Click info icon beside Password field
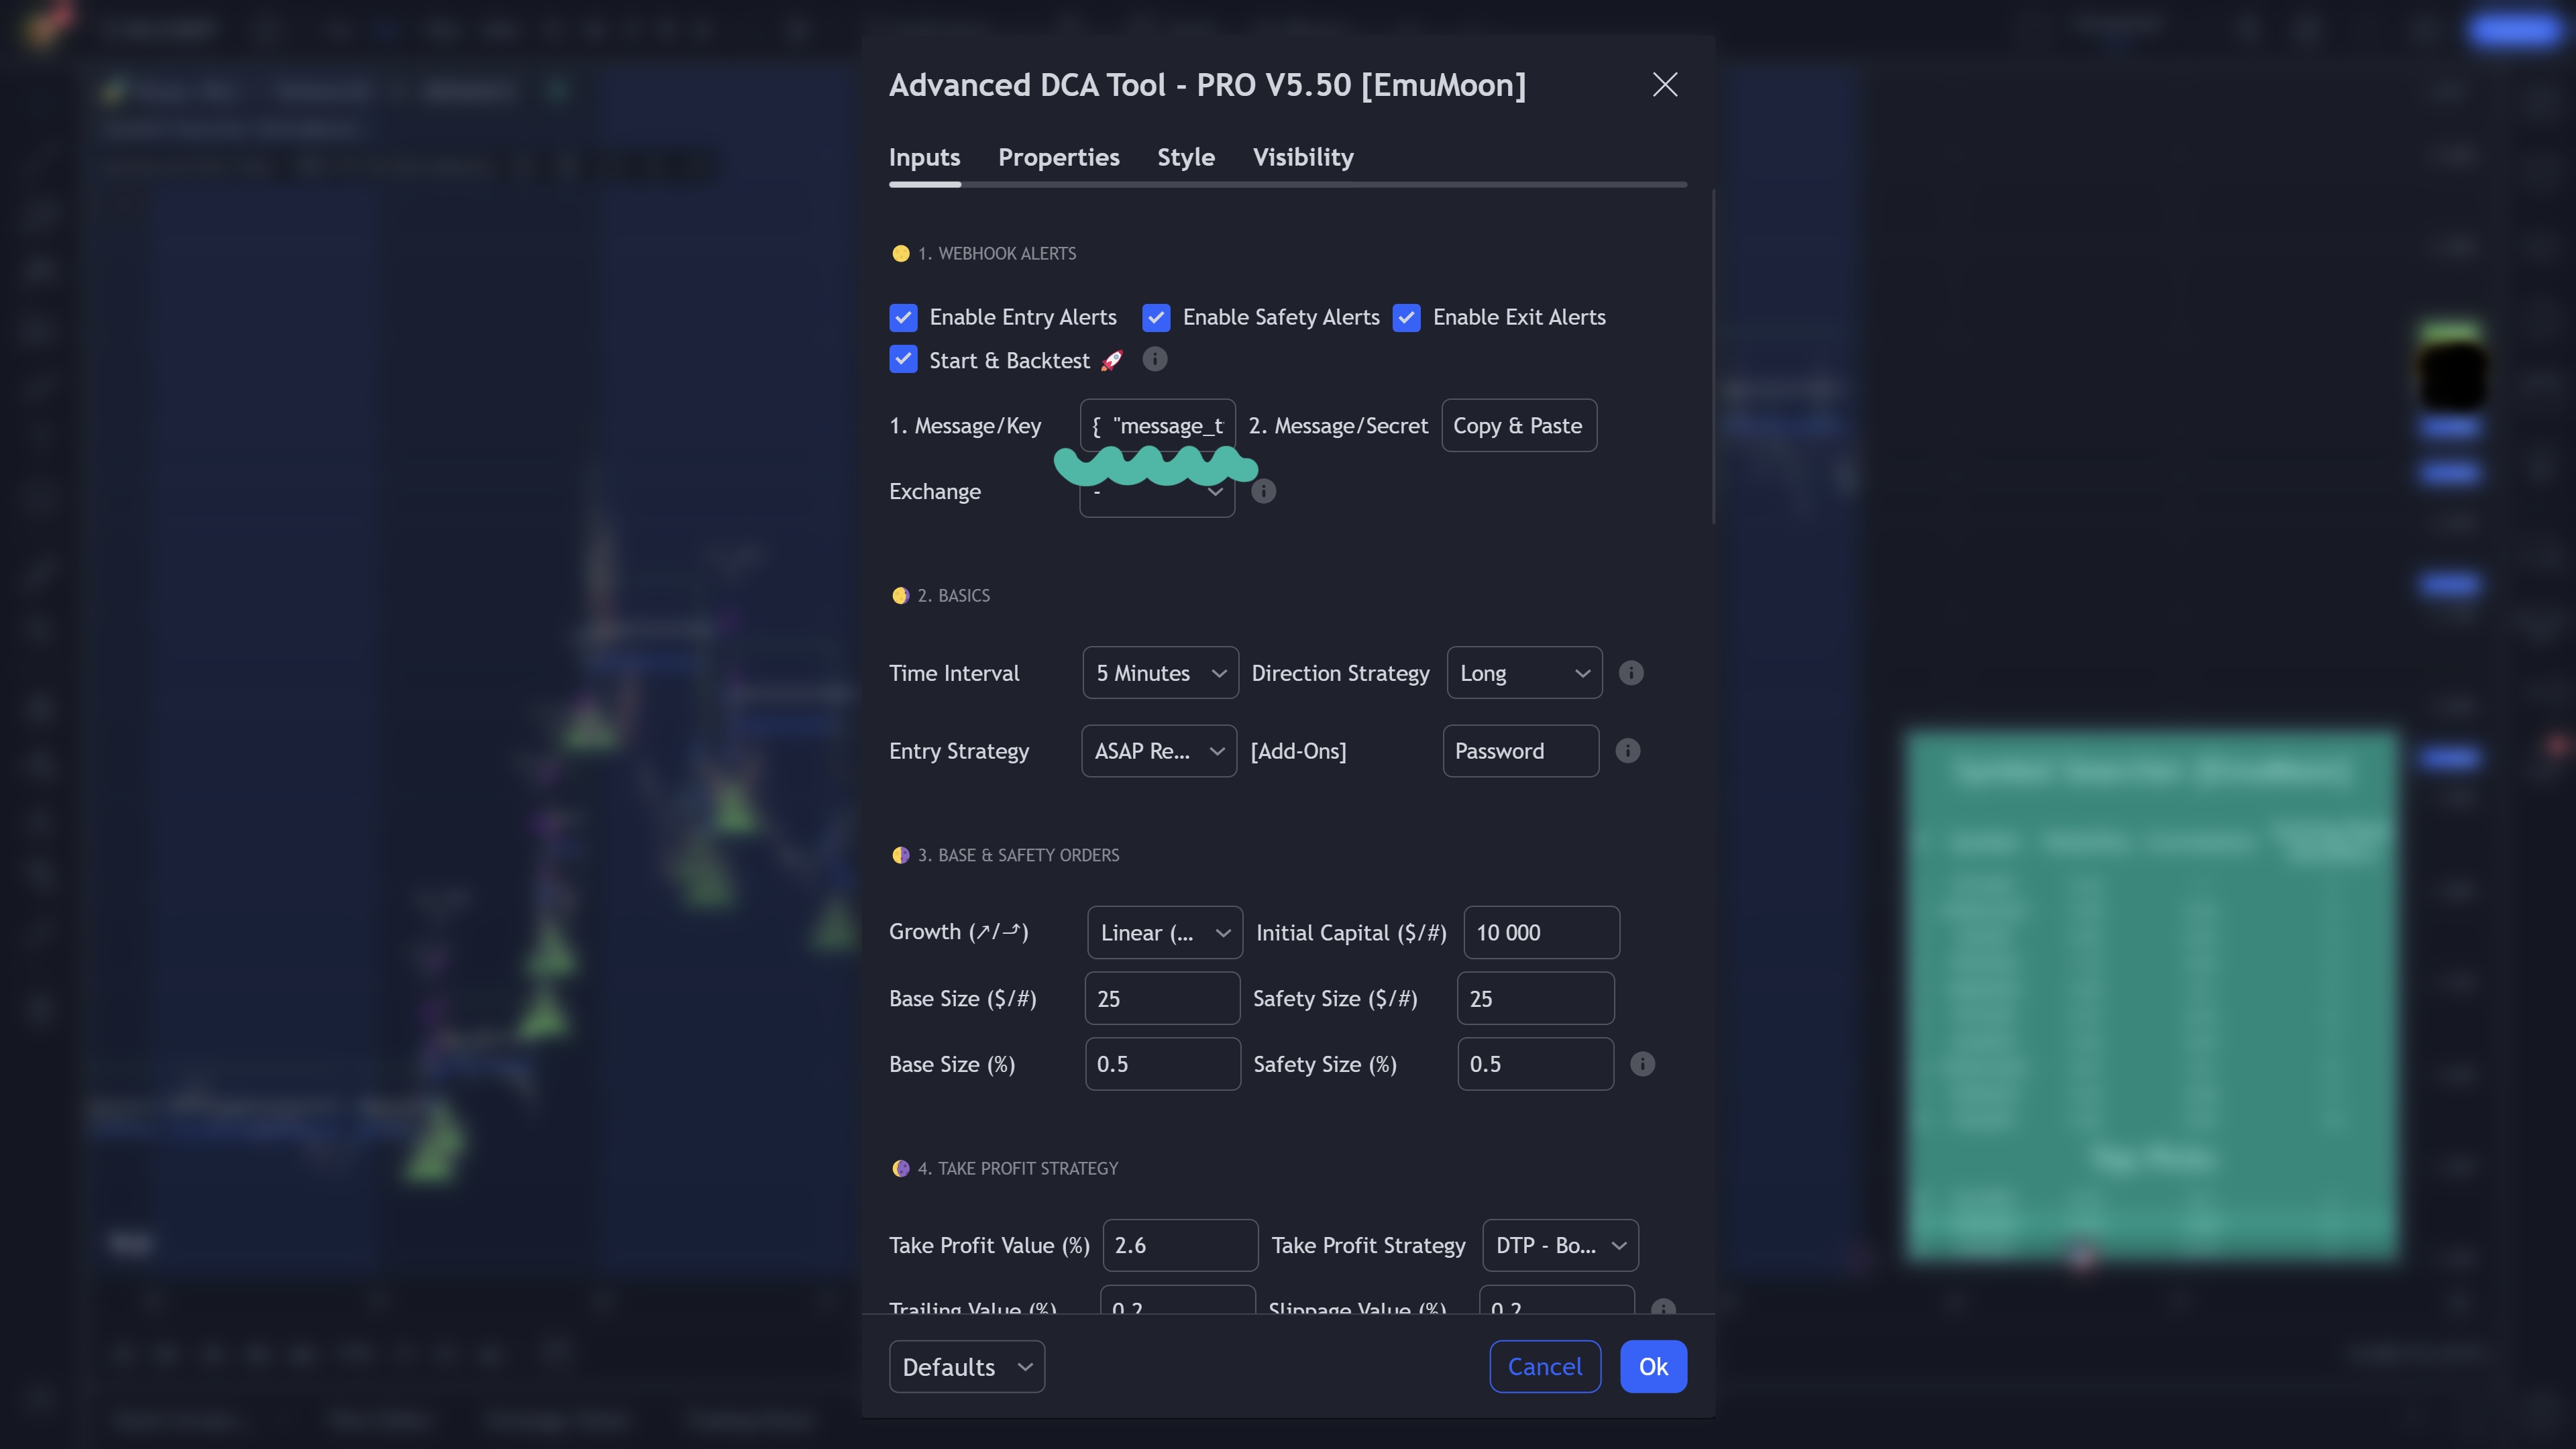The image size is (2576, 1449). (1627, 751)
